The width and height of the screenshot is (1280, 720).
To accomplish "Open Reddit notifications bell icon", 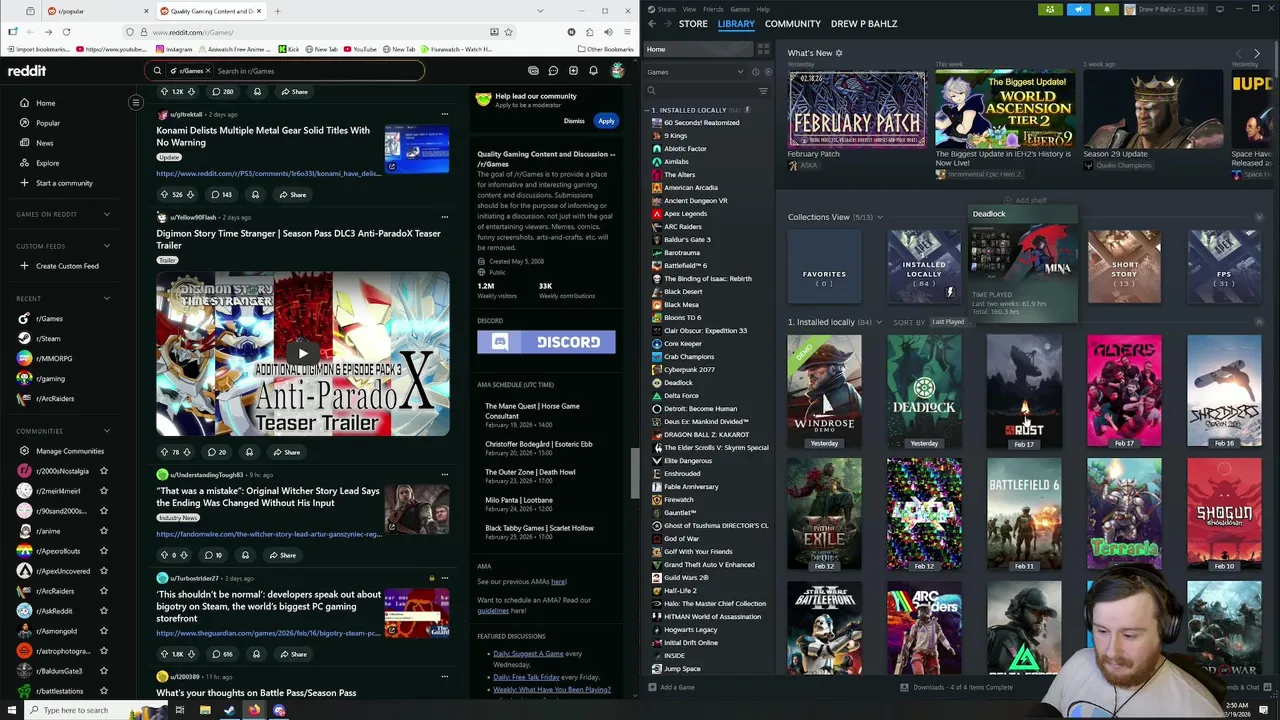I will 593,71.
